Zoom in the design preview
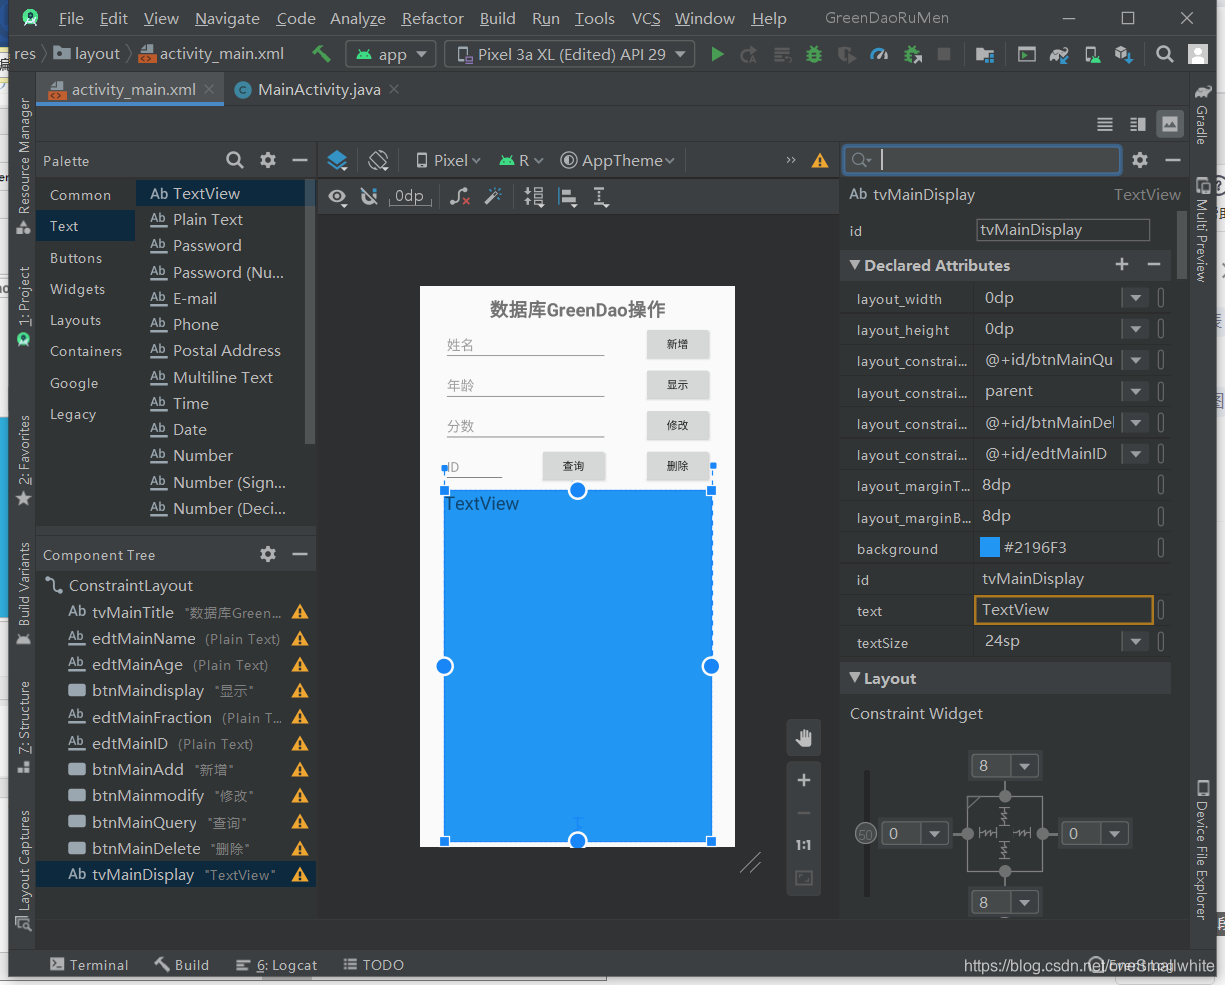1225x985 pixels. [804, 780]
